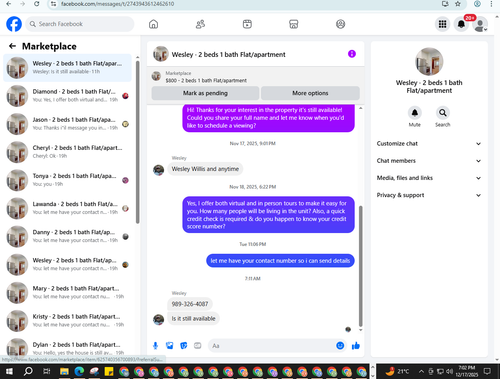Attach a file using the photo icon
This screenshot has height=379, width=500.
(x=169, y=346)
